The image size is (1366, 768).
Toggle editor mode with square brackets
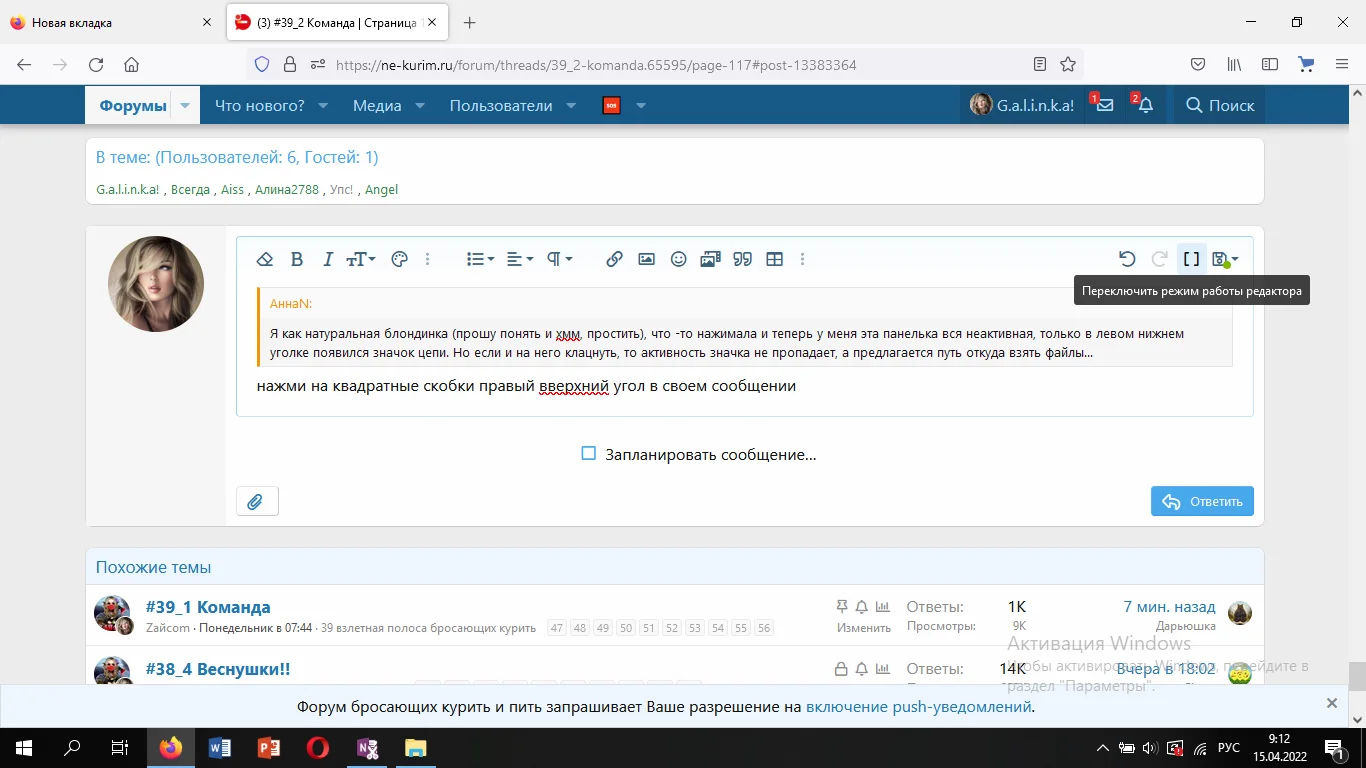[x=1191, y=259]
